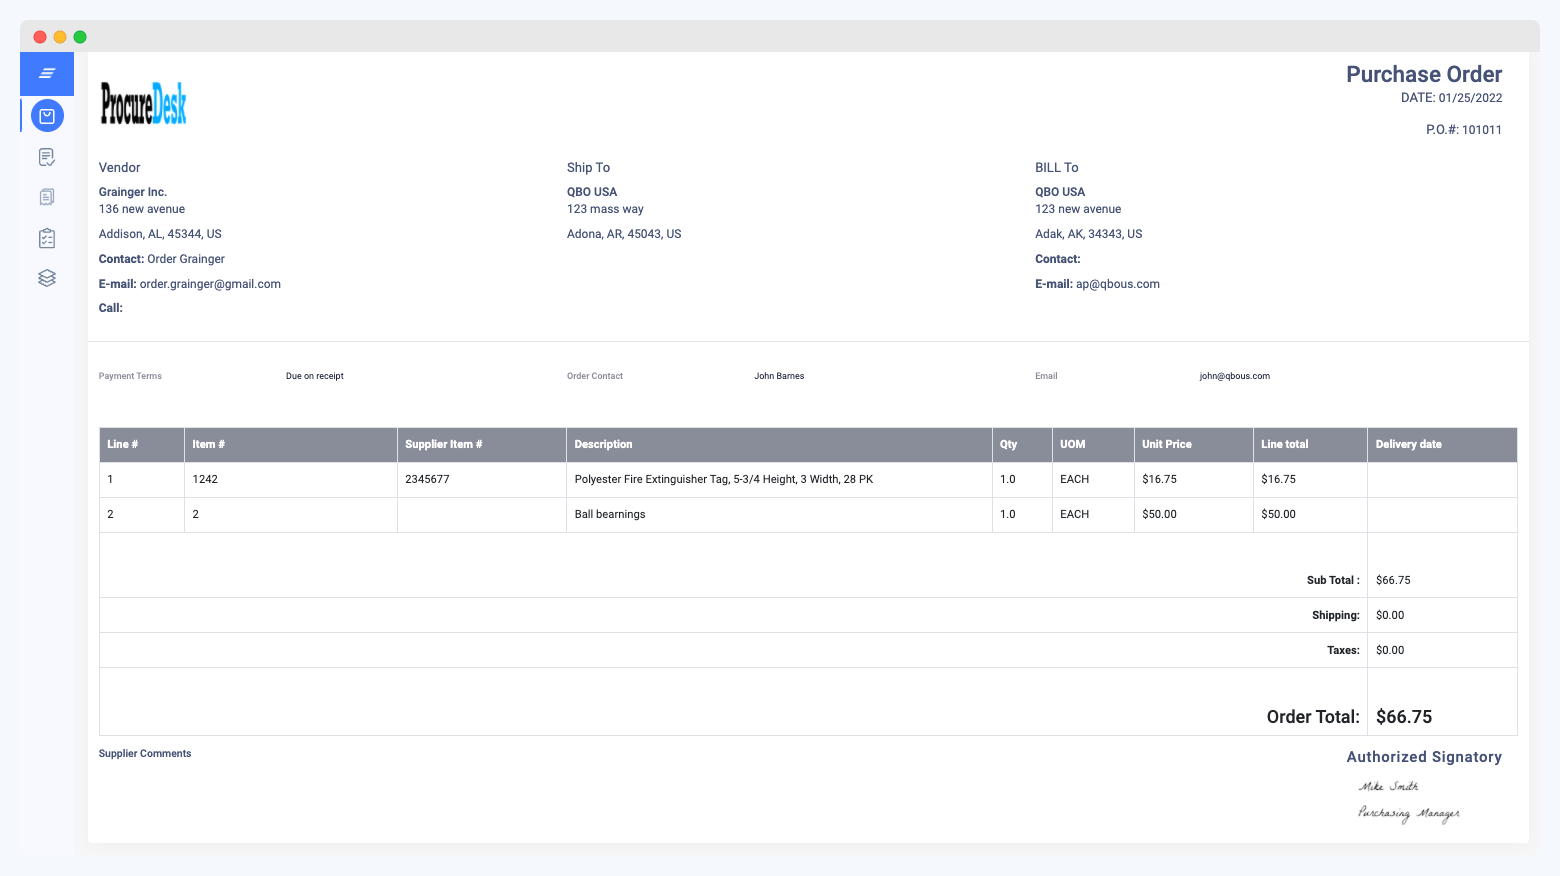
Task: Select the clipboard checklist icon
Action: coord(46,237)
